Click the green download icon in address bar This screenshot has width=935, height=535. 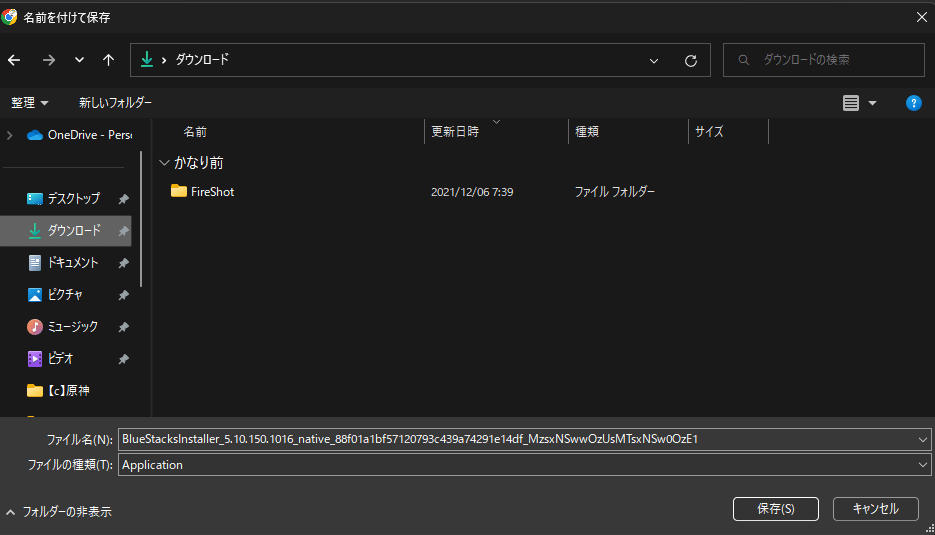(x=147, y=59)
